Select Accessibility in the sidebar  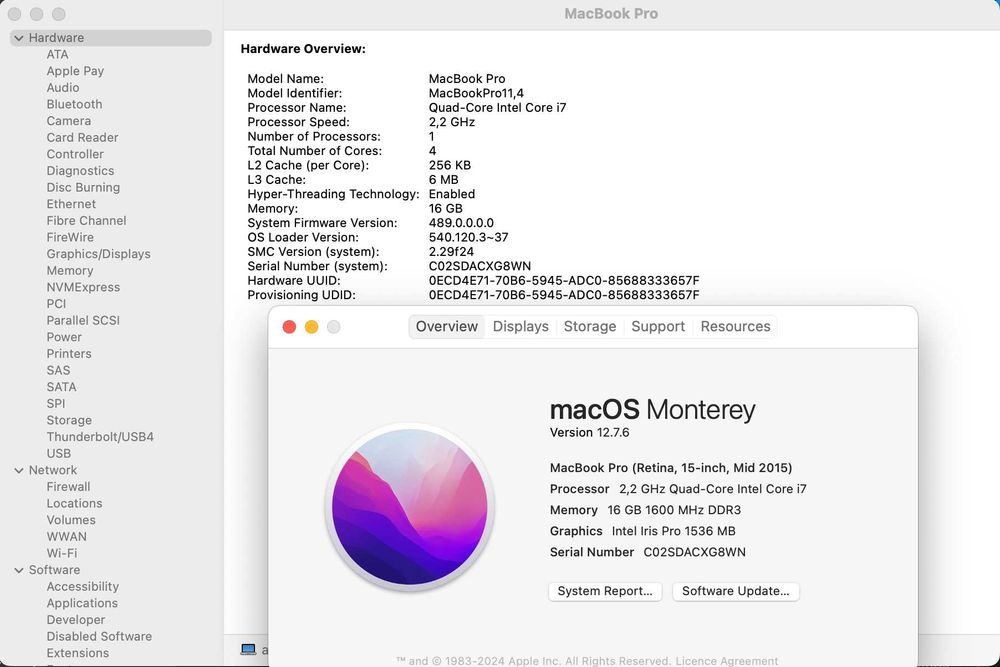(x=82, y=587)
